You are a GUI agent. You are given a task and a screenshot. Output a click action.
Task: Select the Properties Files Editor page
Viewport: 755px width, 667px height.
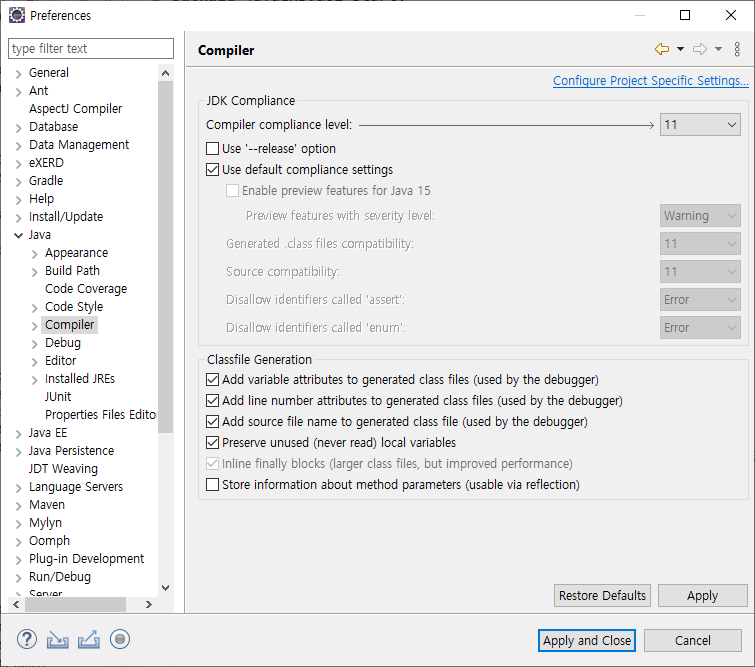tap(100, 415)
